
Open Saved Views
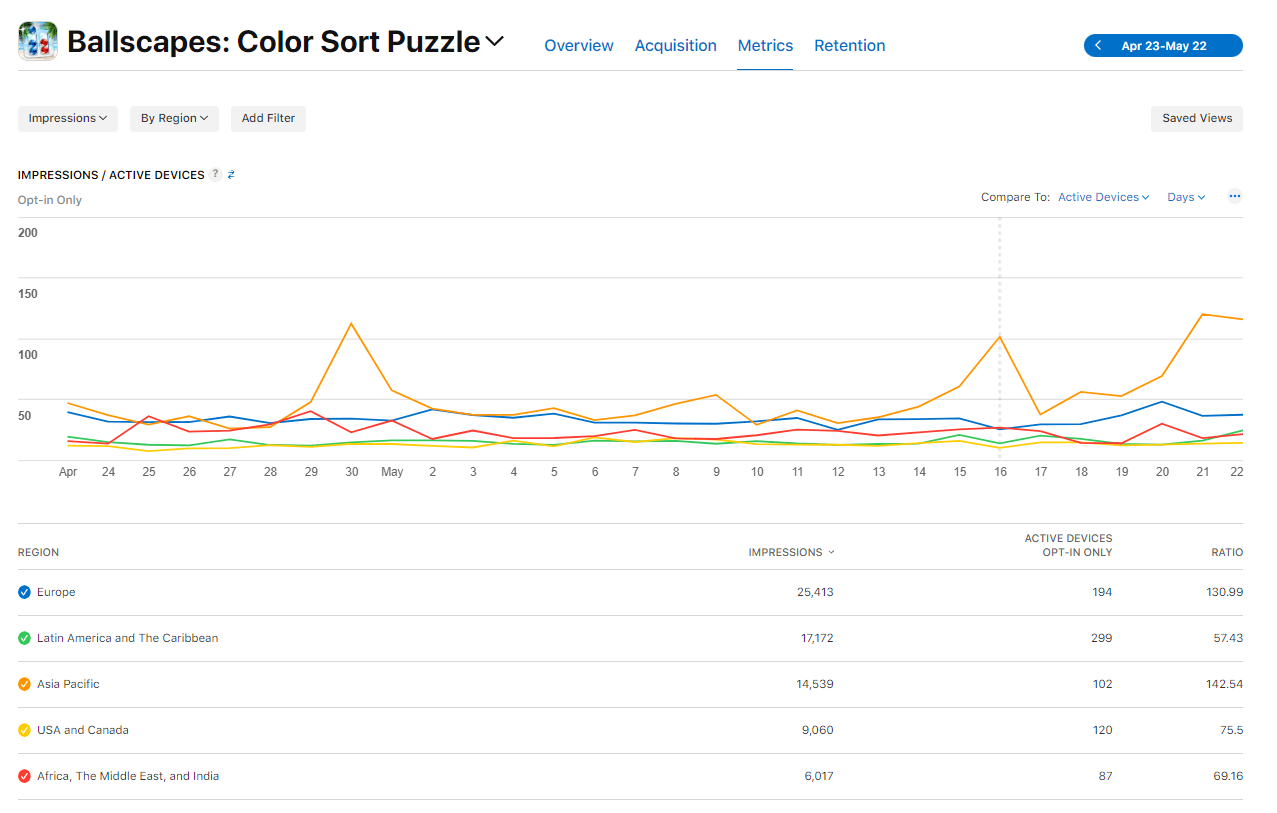point(1197,118)
